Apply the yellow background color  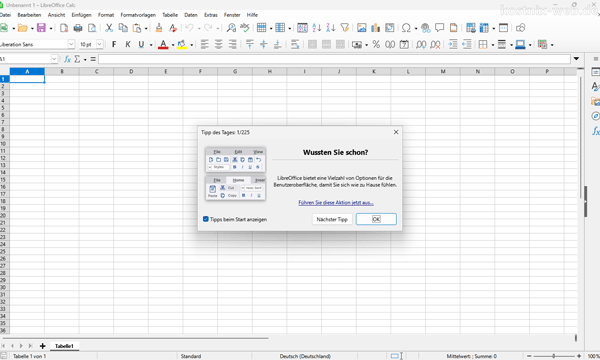tap(182, 44)
